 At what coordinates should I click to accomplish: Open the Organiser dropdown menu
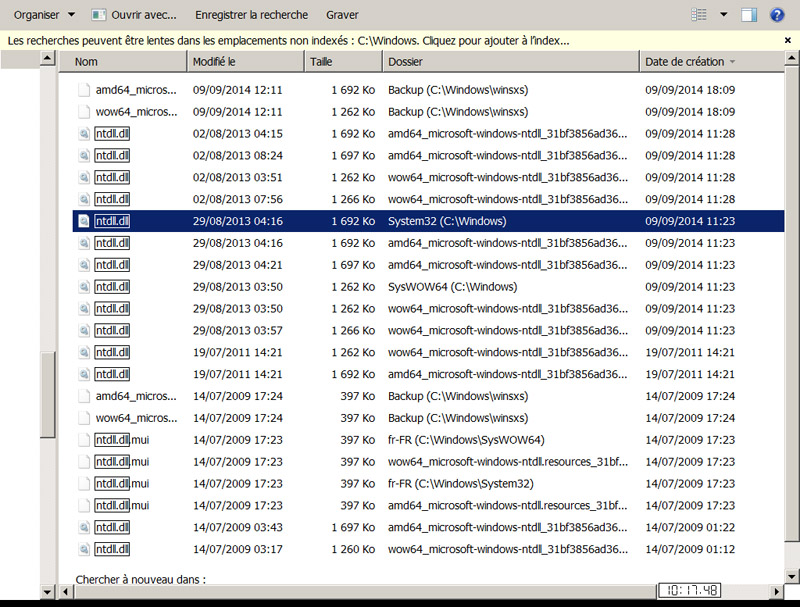[x=44, y=15]
